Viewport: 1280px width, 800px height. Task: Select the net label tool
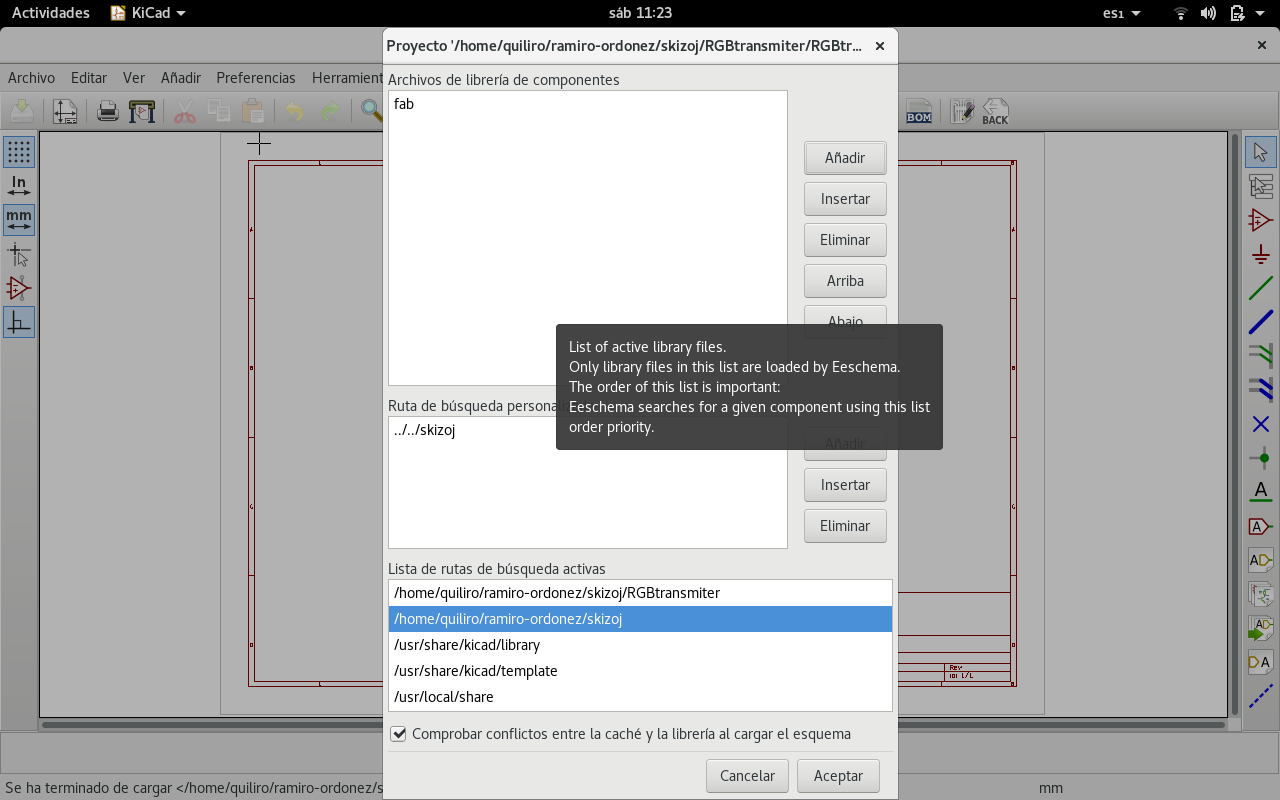point(1261,492)
